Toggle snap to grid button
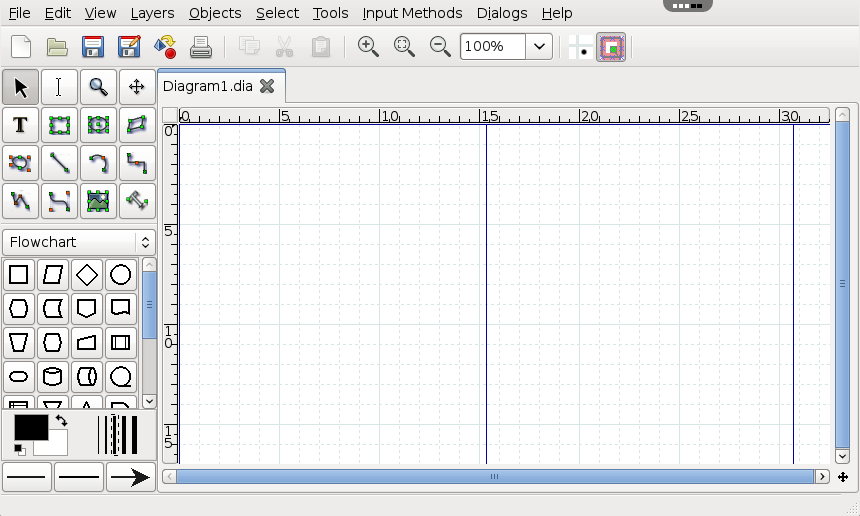This screenshot has height=516, width=860. point(578,47)
